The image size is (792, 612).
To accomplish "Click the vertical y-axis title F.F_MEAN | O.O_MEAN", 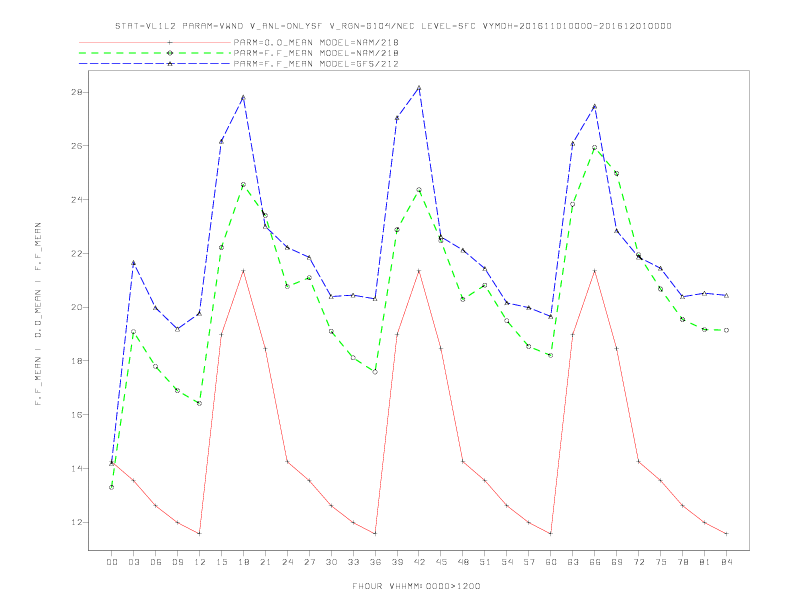I will coord(38,314).
